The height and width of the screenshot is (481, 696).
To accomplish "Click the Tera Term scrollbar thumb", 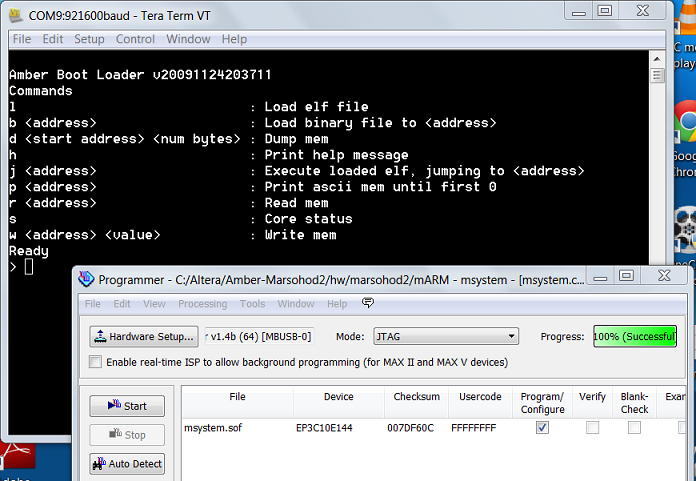I will pos(657,75).
